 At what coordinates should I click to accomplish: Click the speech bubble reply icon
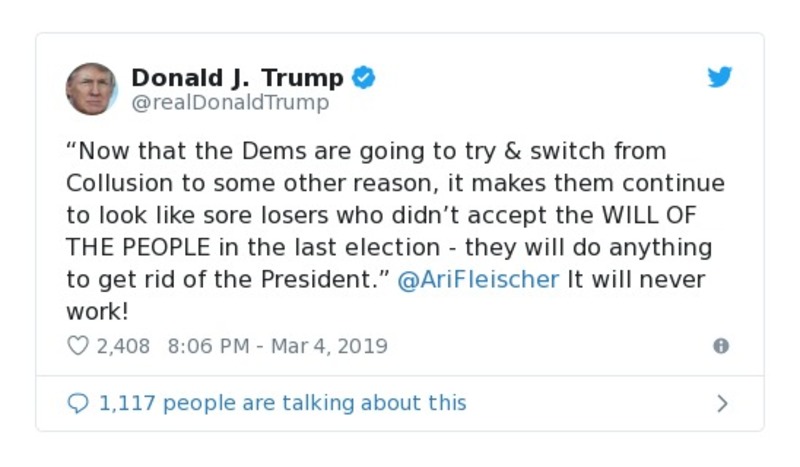tap(78, 403)
